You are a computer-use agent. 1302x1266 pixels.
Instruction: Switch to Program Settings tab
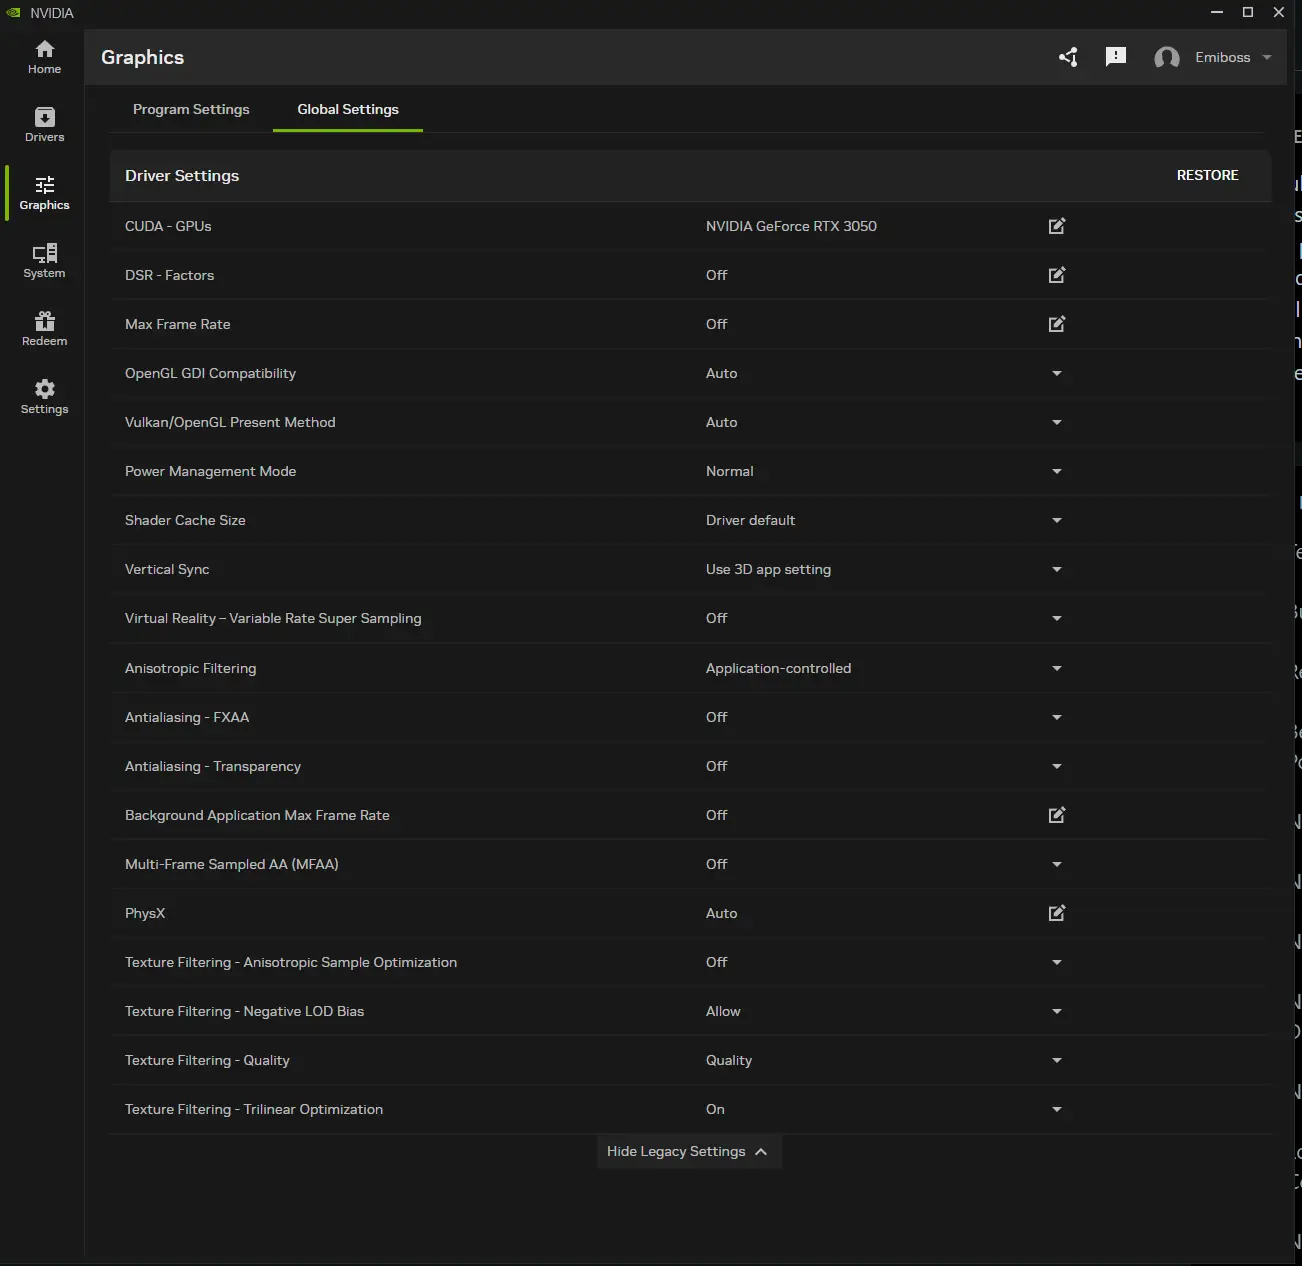[191, 109]
